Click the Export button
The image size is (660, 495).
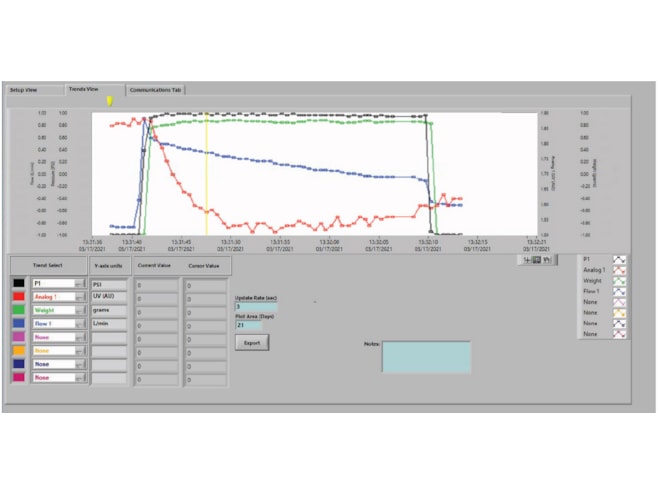(x=251, y=343)
